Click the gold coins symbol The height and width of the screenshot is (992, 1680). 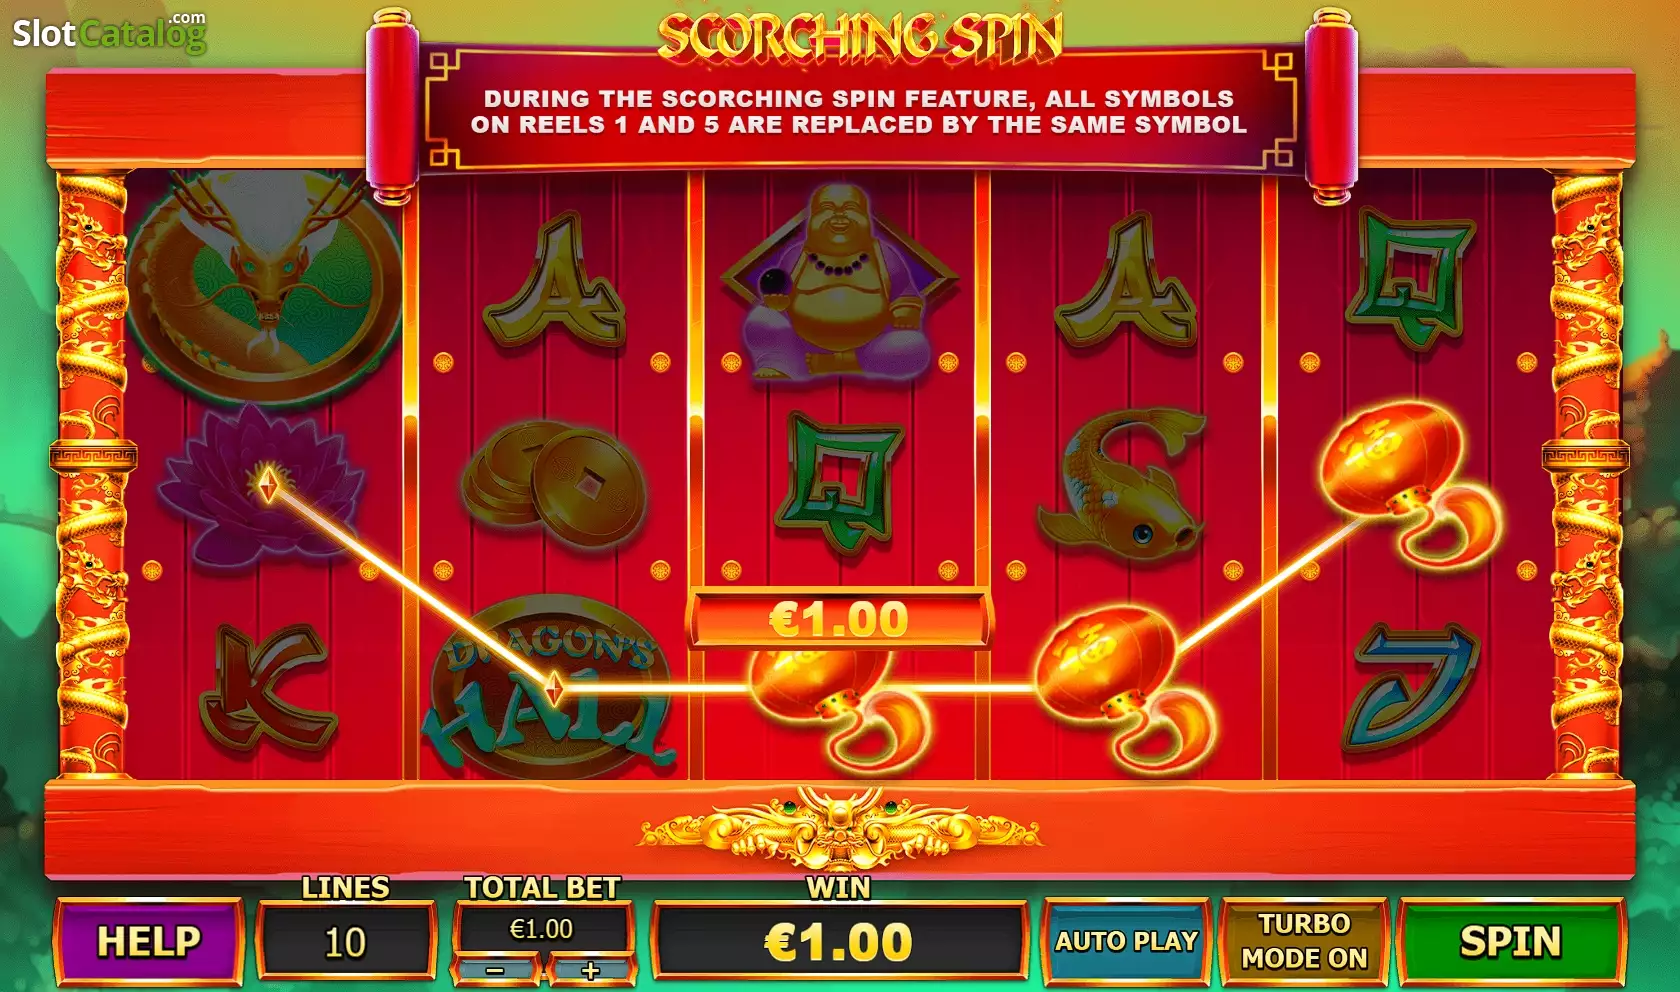point(553,482)
